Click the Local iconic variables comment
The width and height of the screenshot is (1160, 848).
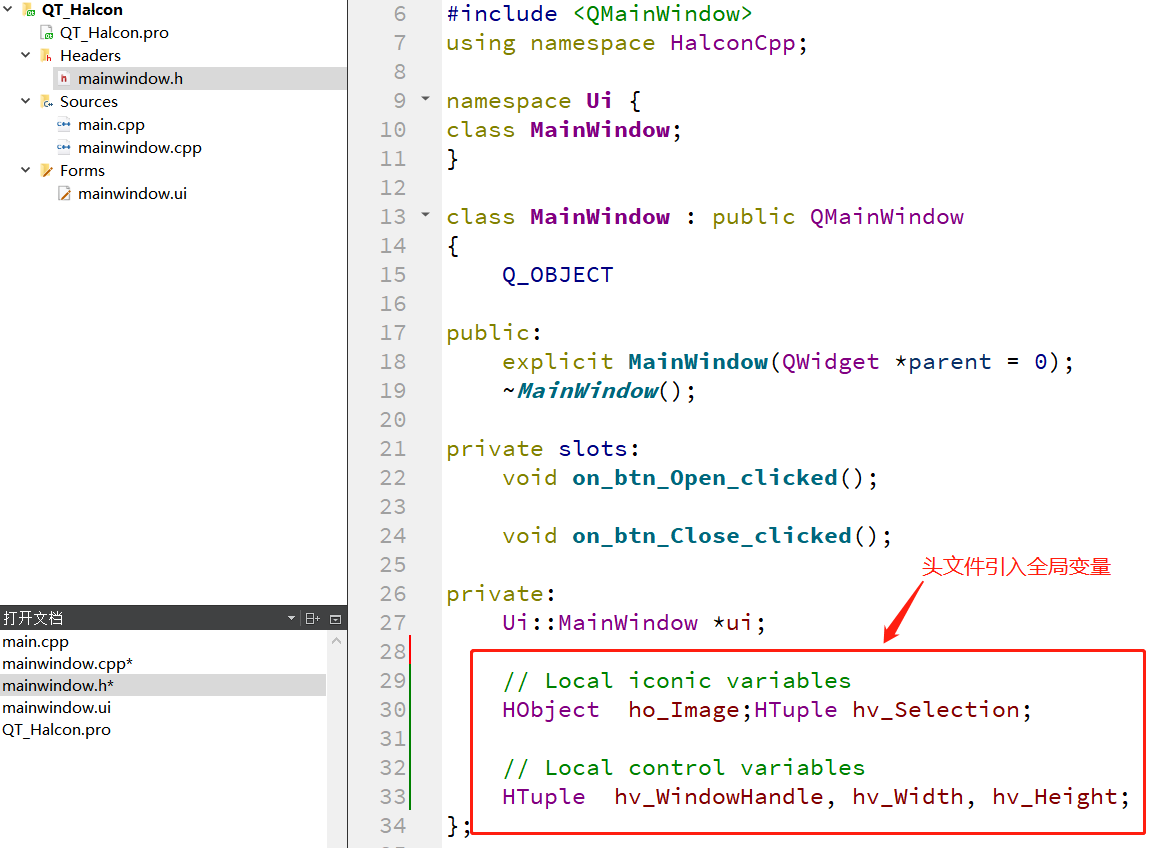677,681
